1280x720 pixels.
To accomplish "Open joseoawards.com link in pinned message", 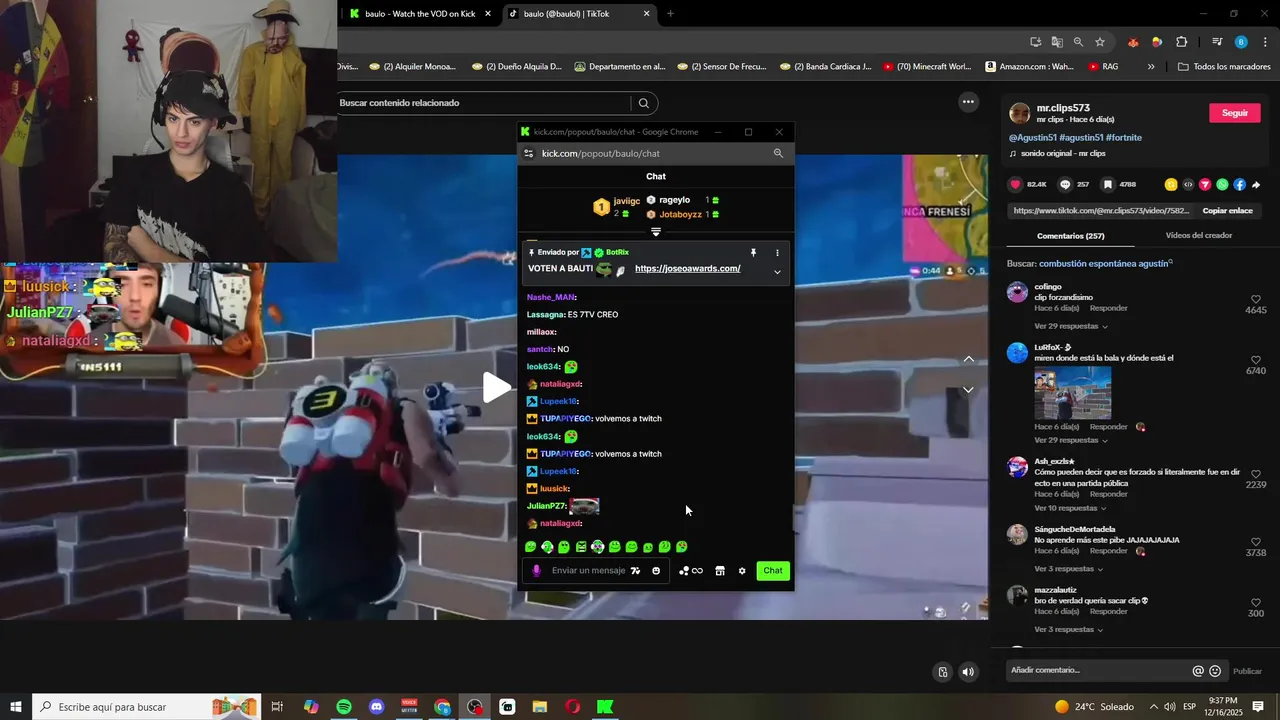I will (x=687, y=269).
